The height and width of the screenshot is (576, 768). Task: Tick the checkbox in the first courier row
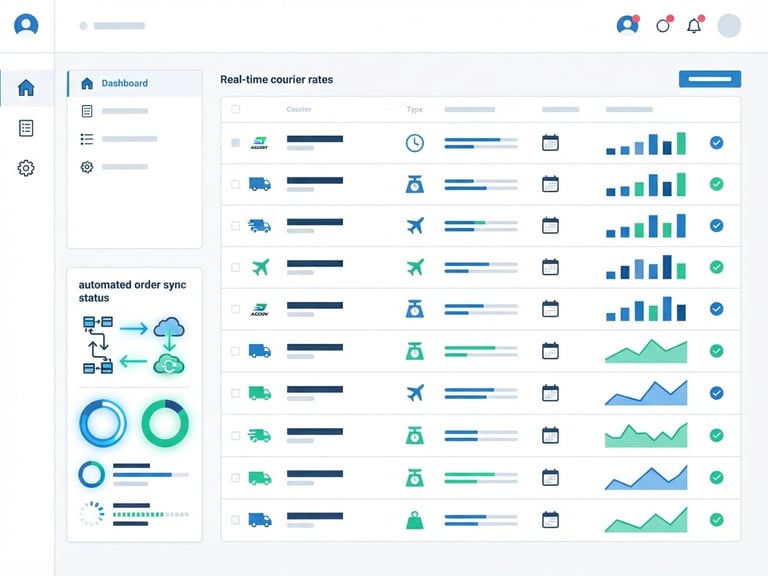[x=236, y=143]
